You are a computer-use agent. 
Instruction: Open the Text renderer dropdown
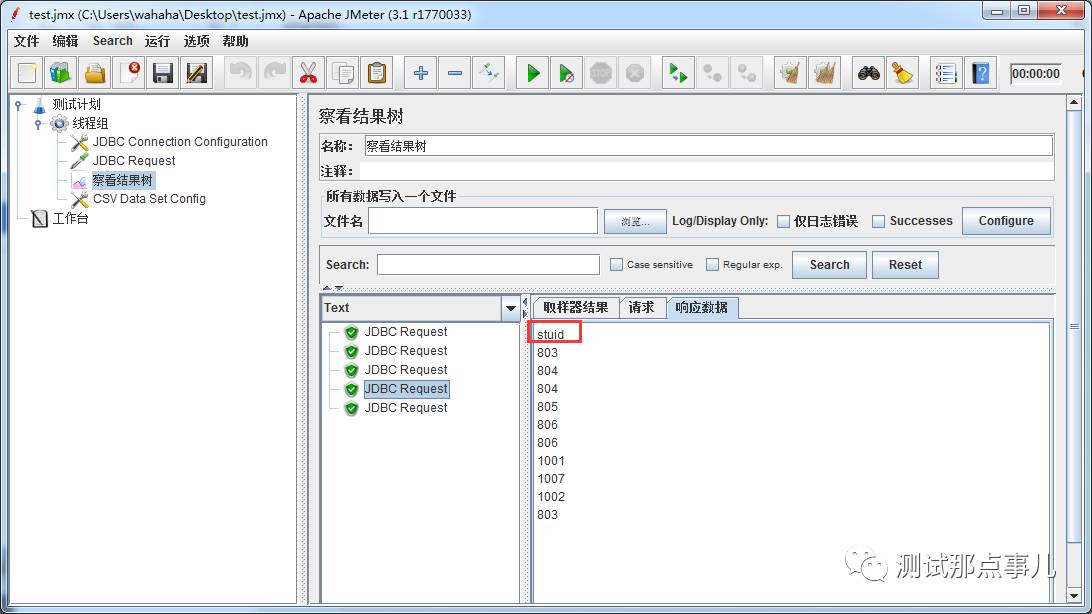(510, 308)
